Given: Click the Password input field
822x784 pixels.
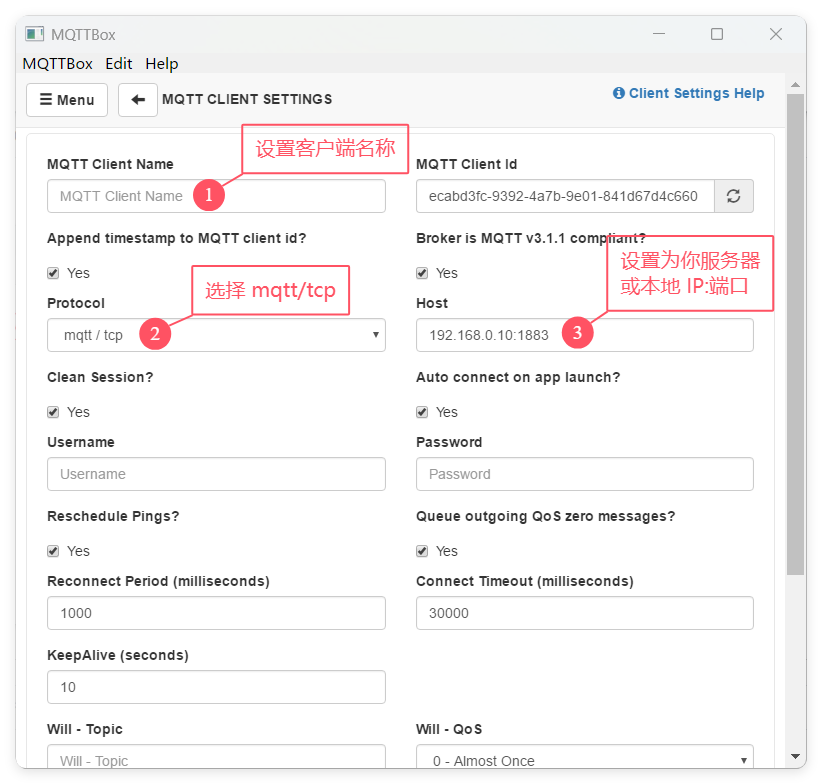Looking at the screenshot, I should 584,474.
